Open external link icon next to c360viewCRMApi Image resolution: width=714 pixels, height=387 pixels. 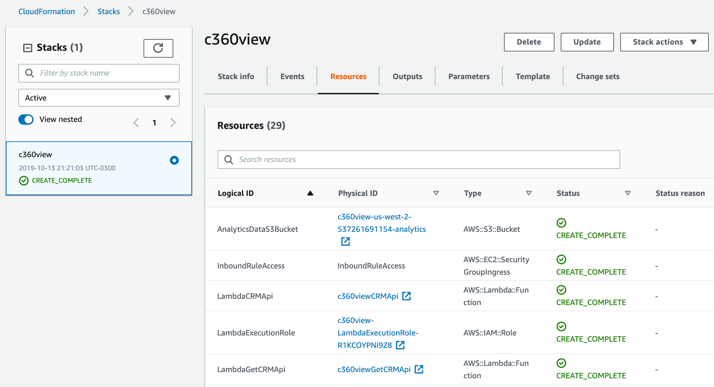(406, 296)
